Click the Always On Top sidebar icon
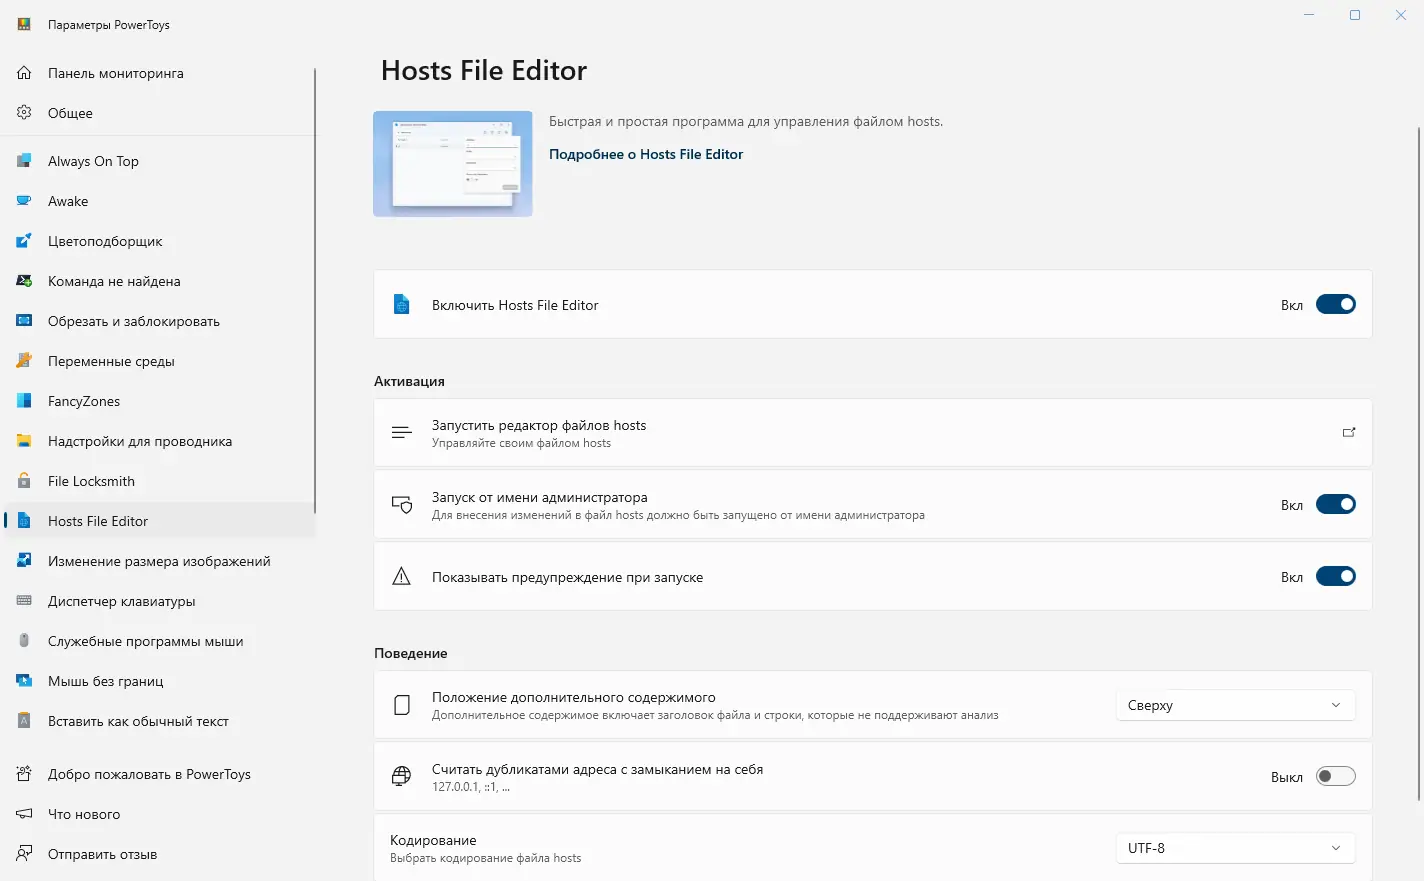This screenshot has width=1424, height=881. click(x=24, y=161)
